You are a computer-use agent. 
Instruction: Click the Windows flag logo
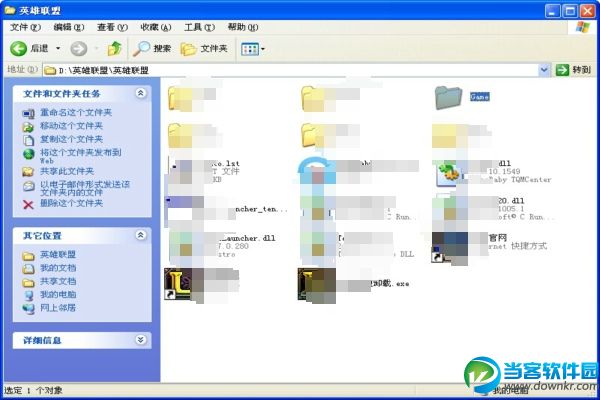tap(583, 28)
